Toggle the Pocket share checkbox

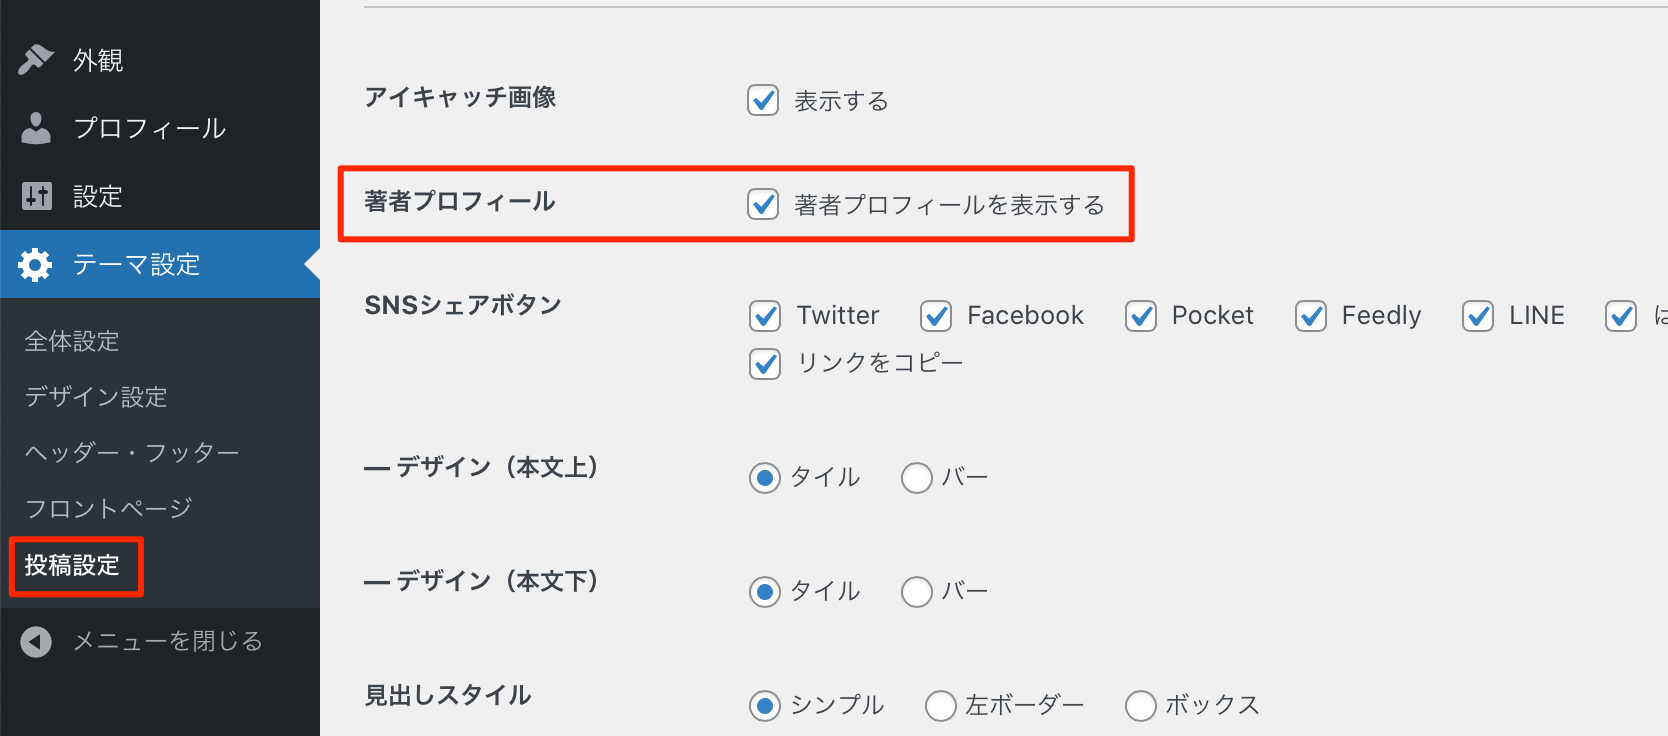click(1141, 316)
